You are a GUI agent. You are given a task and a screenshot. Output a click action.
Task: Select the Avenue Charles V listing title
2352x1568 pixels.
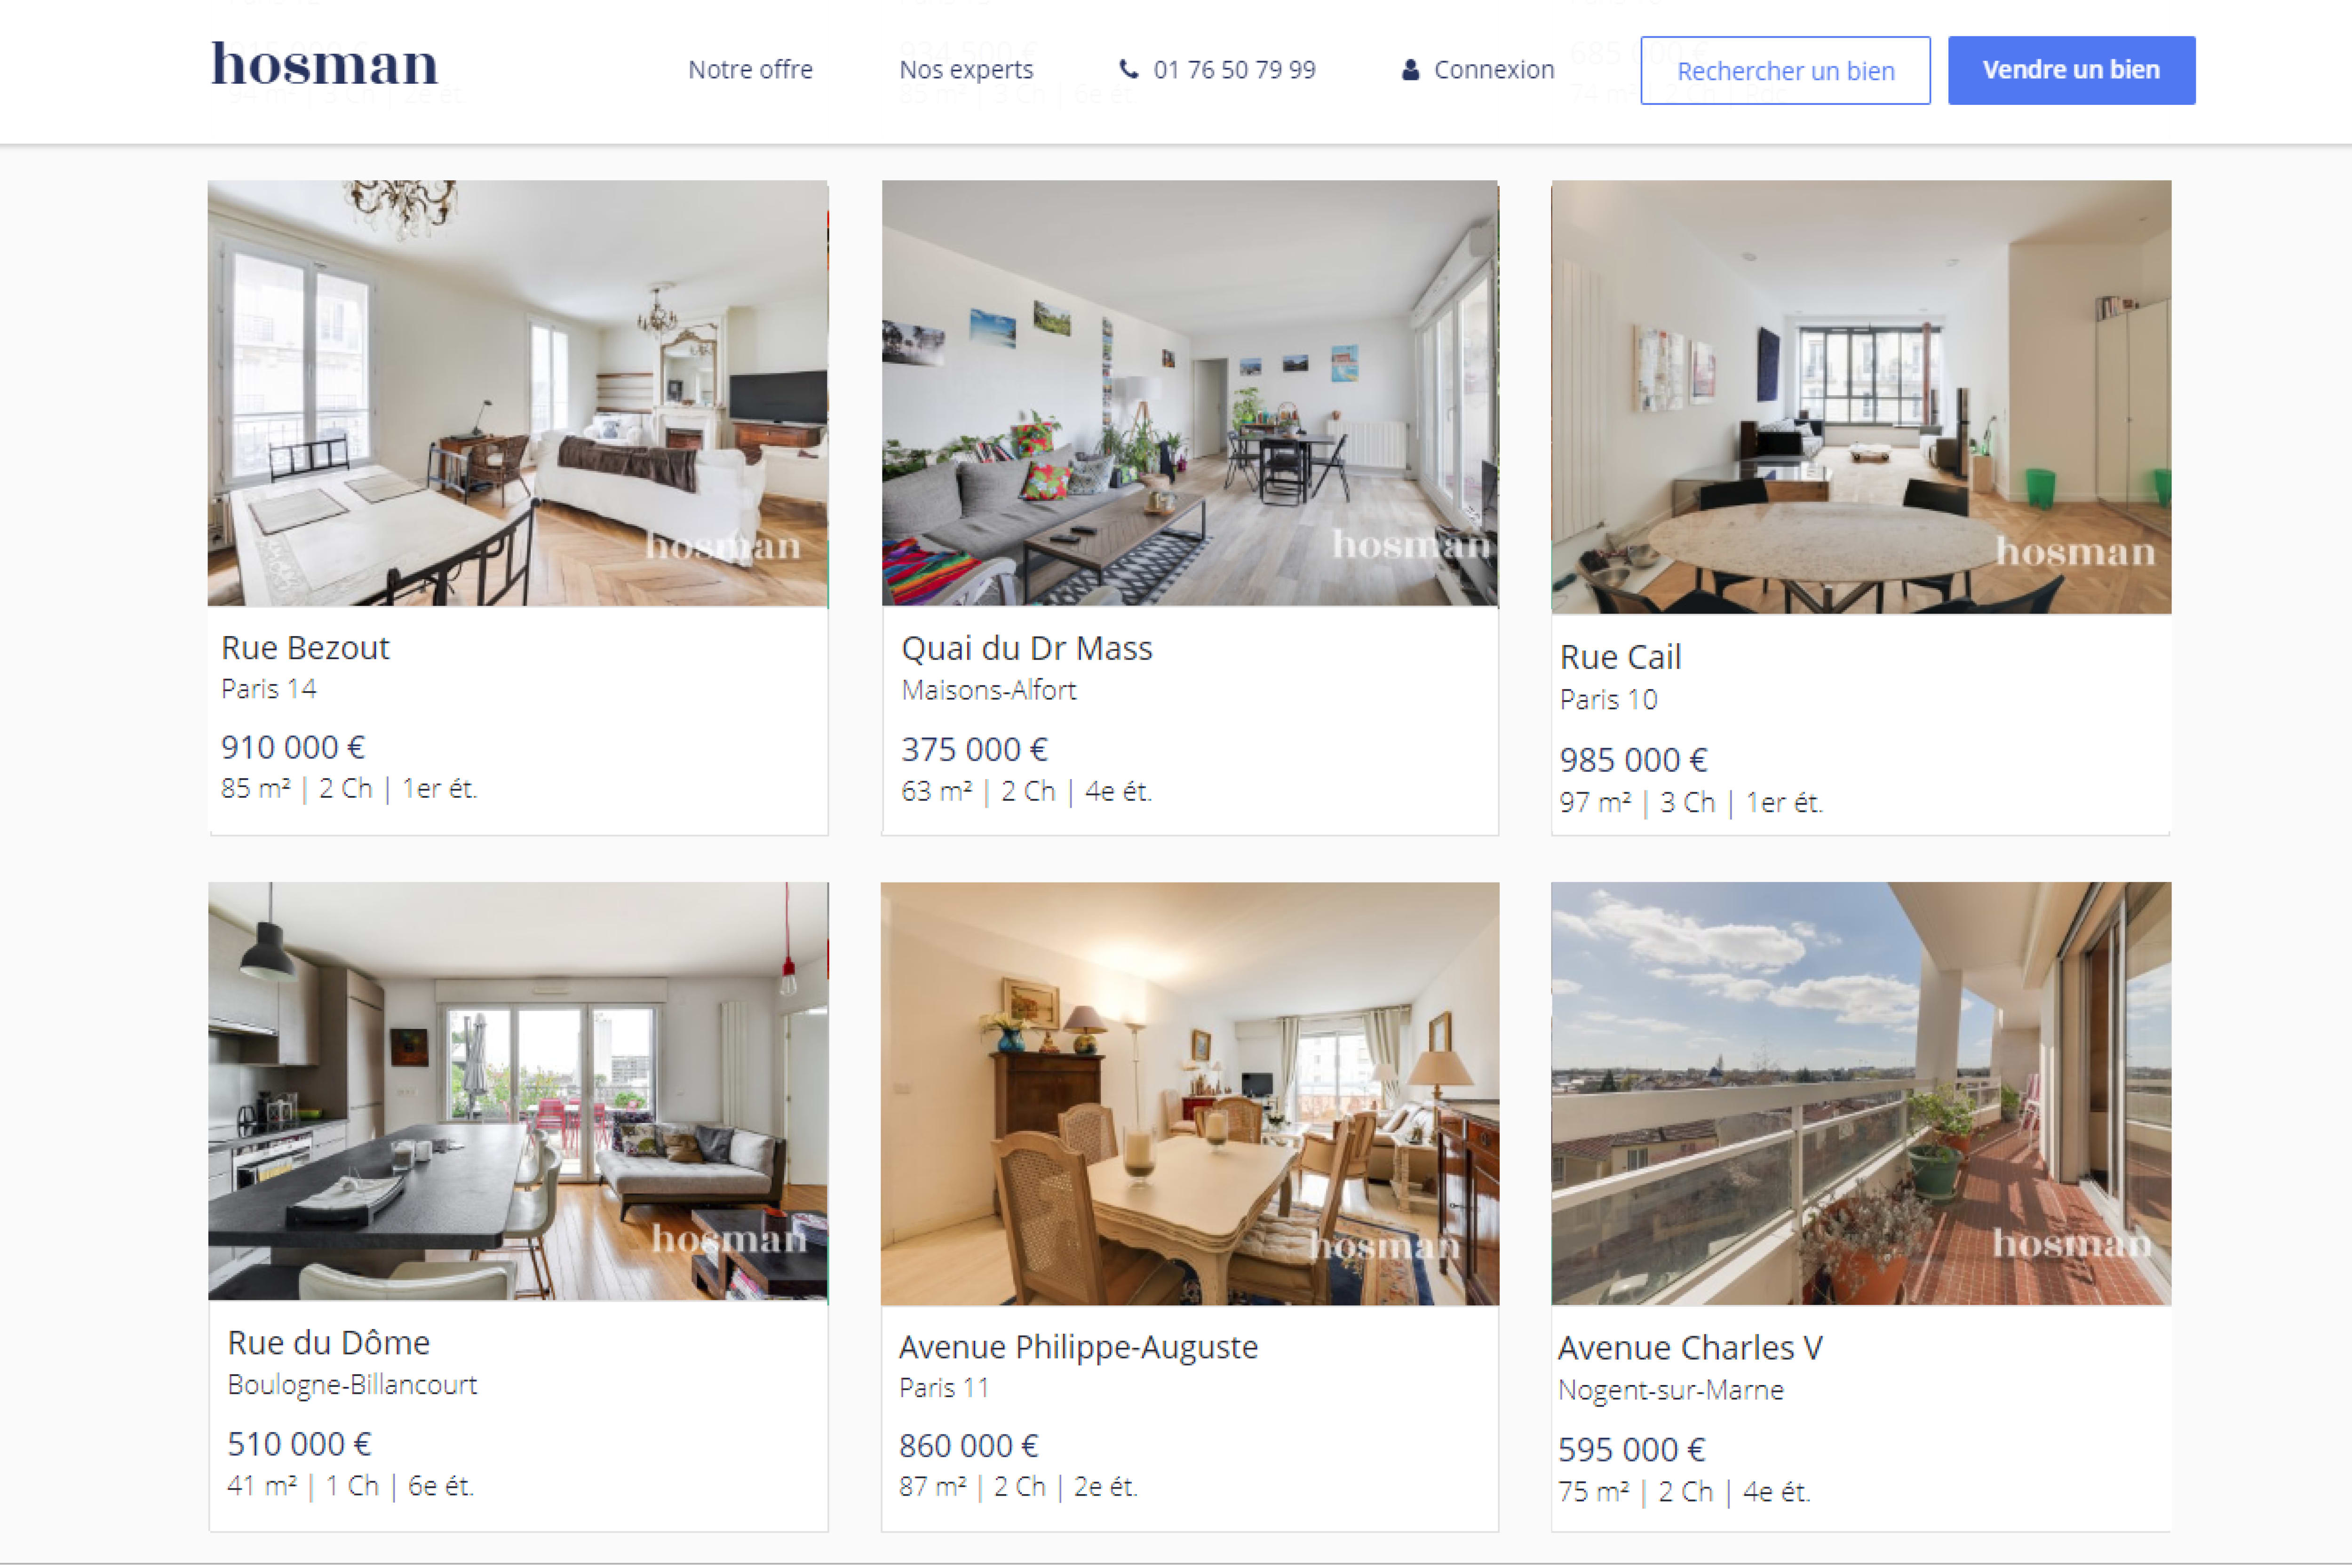(x=1690, y=1347)
